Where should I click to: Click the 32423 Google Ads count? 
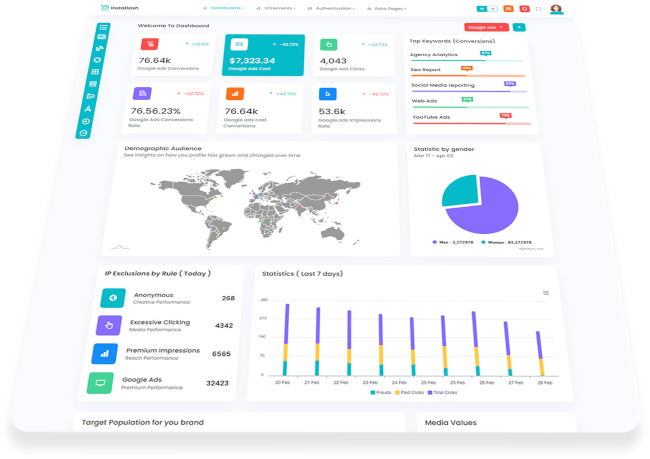[x=217, y=383]
